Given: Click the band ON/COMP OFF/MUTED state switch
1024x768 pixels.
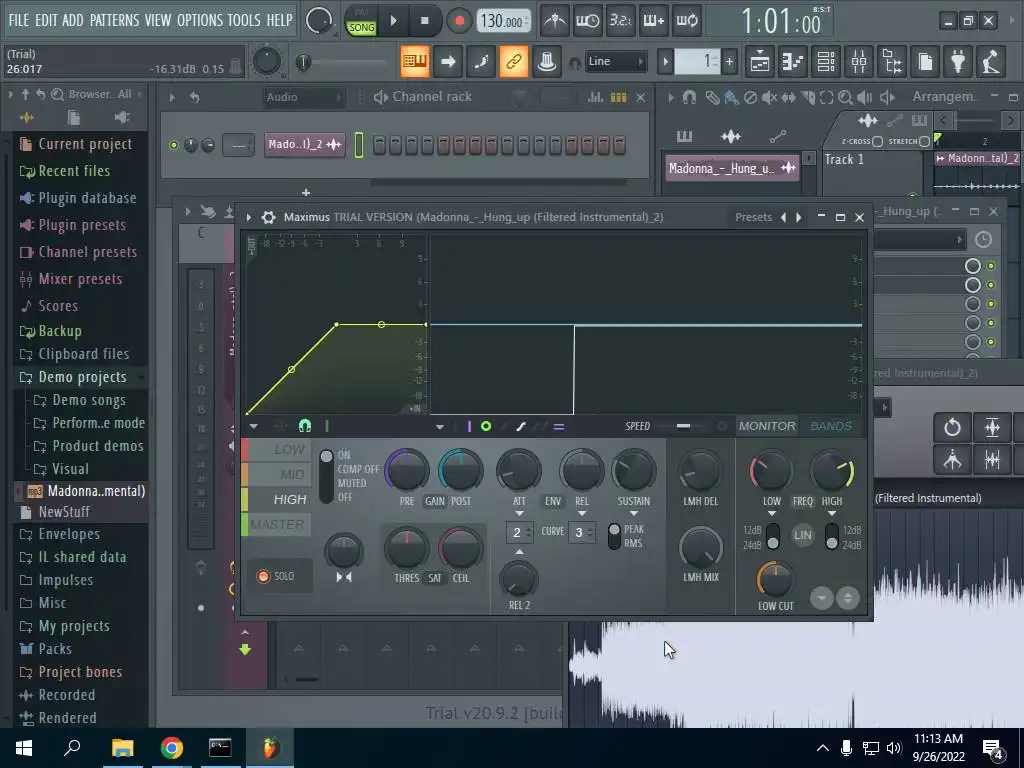Looking at the screenshot, I should pyautogui.click(x=326, y=476).
